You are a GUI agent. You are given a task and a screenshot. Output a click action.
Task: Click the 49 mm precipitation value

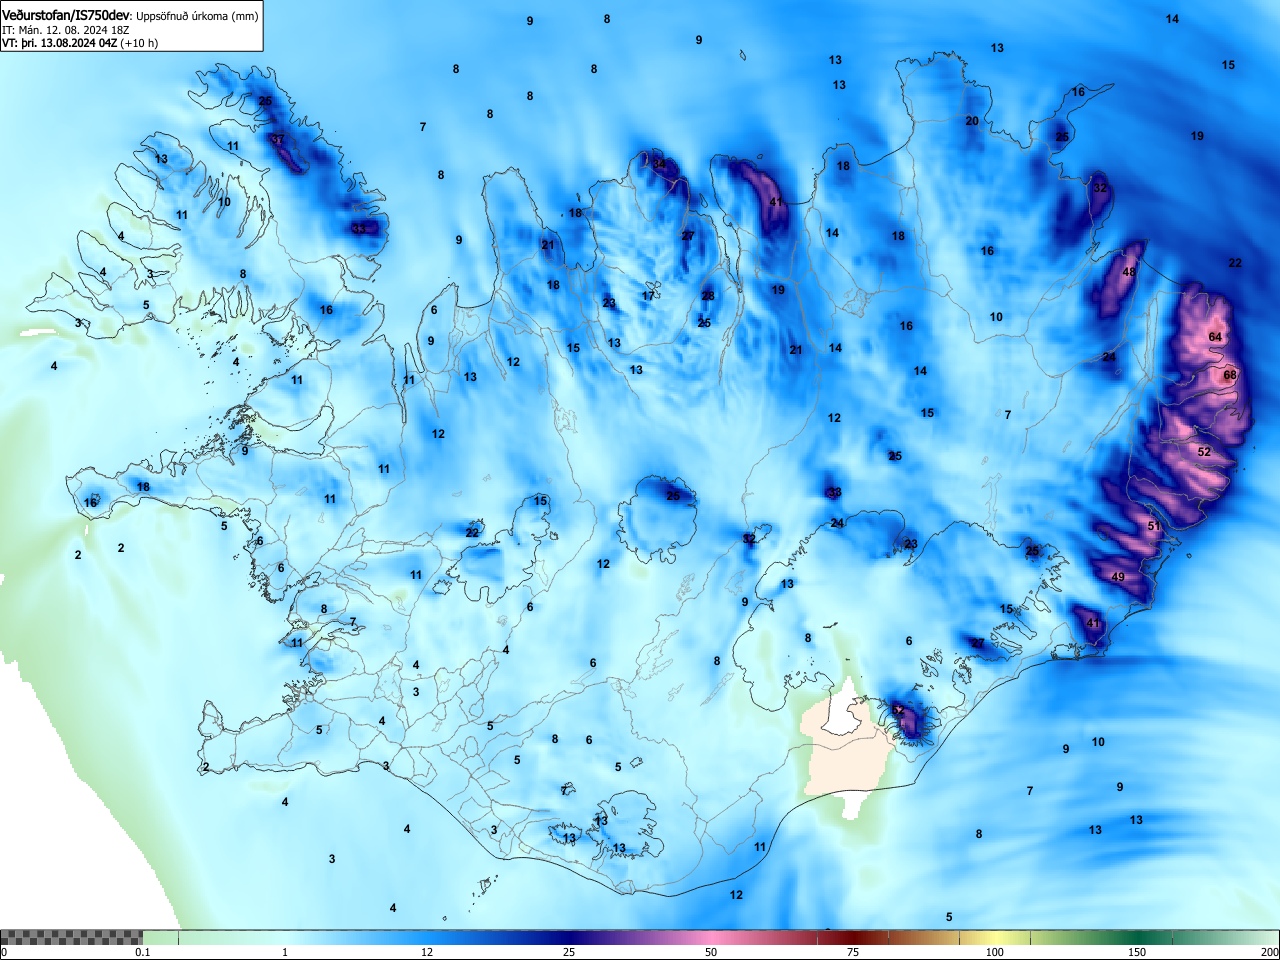pos(1118,577)
